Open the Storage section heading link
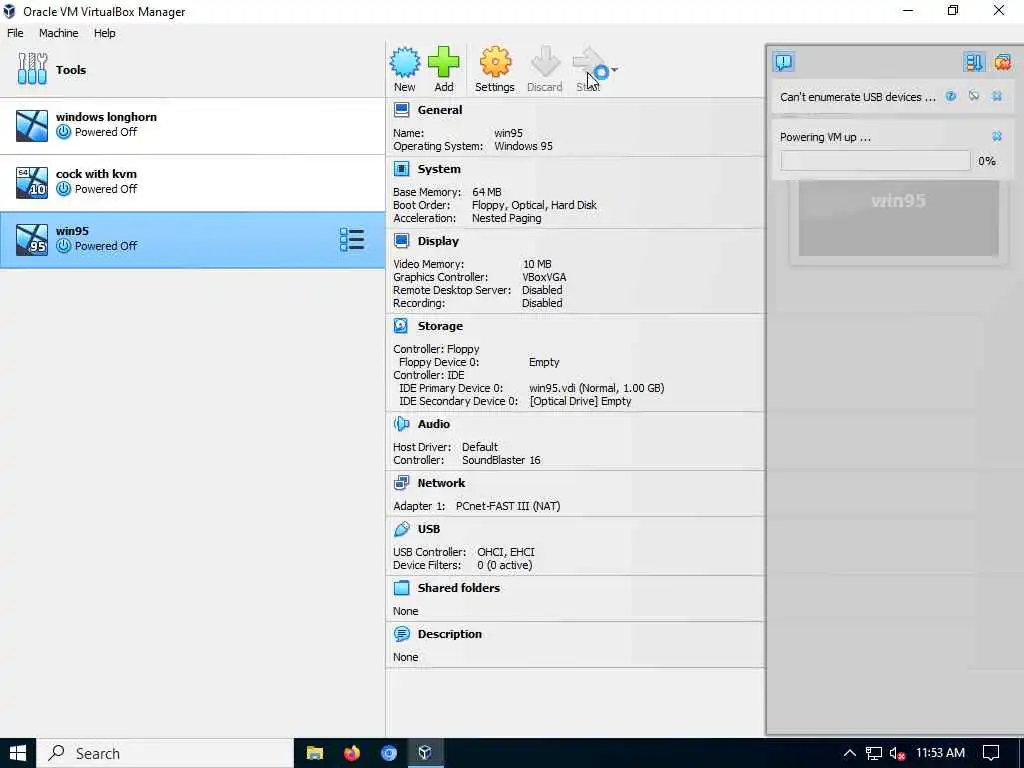Viewport: 1024px width, 768px height. (440, 326)
